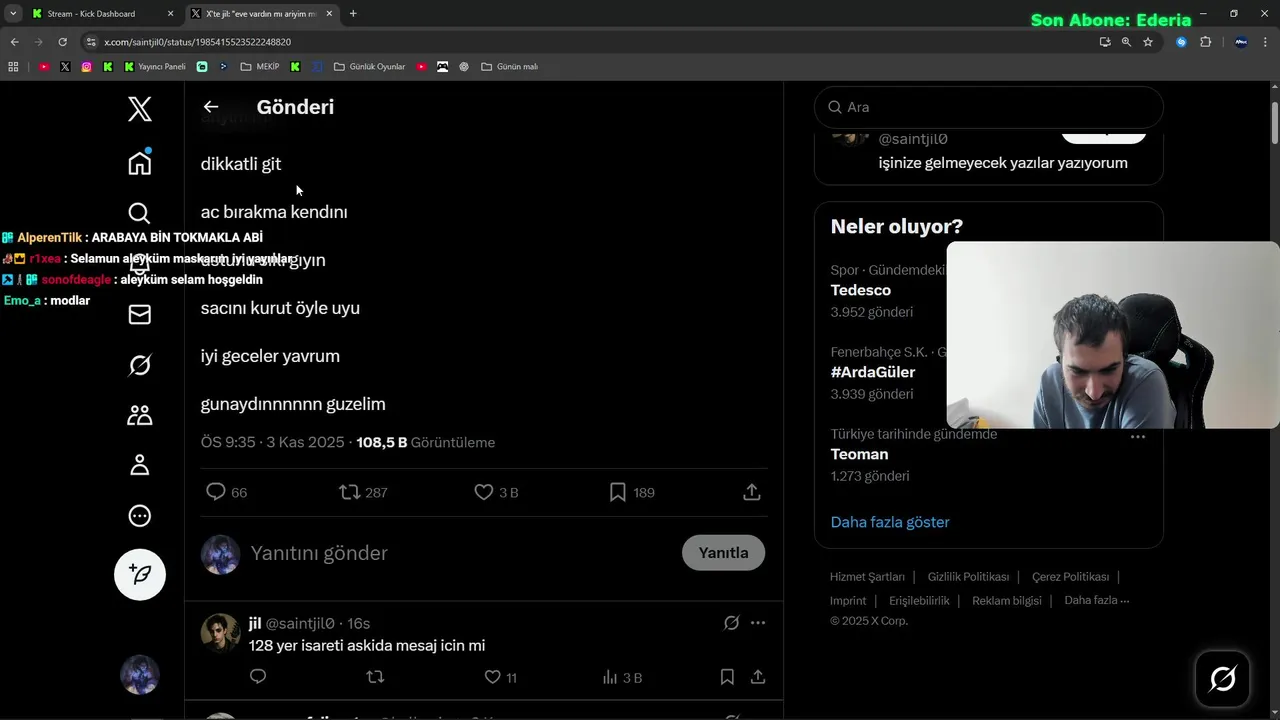
Task: Share the main post via share icon
Action: (752, 492)
